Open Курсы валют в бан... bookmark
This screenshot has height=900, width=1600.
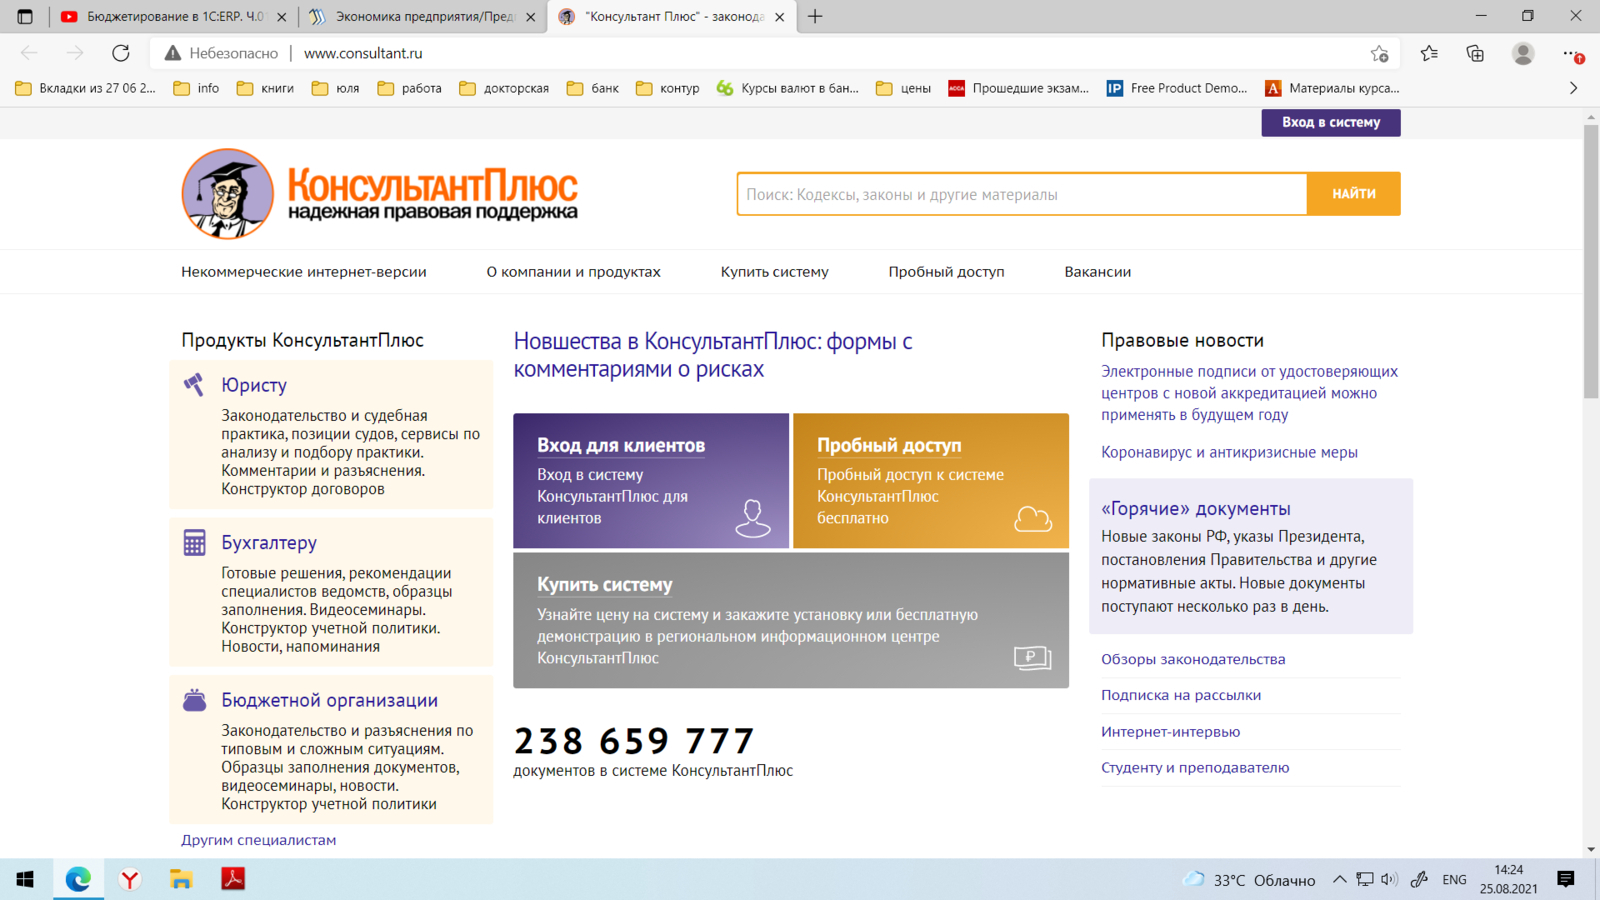pos(788,88)
